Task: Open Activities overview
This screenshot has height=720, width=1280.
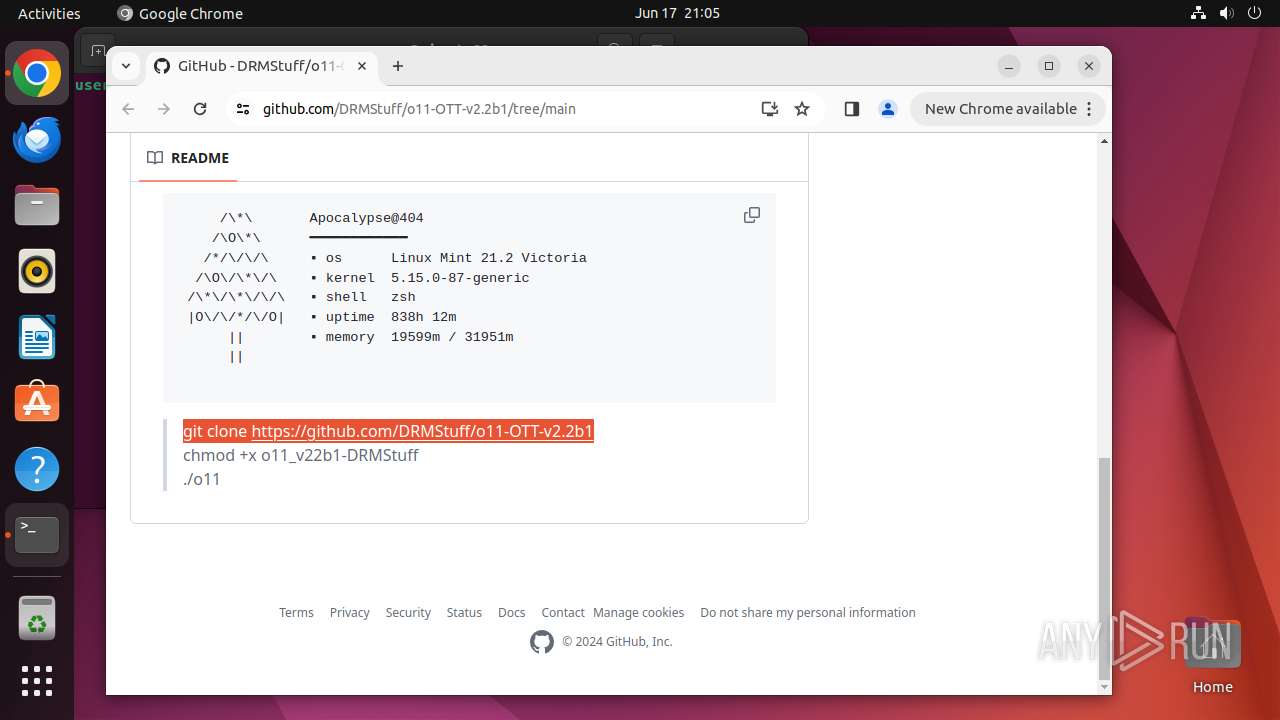Action: click(x=49, y=13)
